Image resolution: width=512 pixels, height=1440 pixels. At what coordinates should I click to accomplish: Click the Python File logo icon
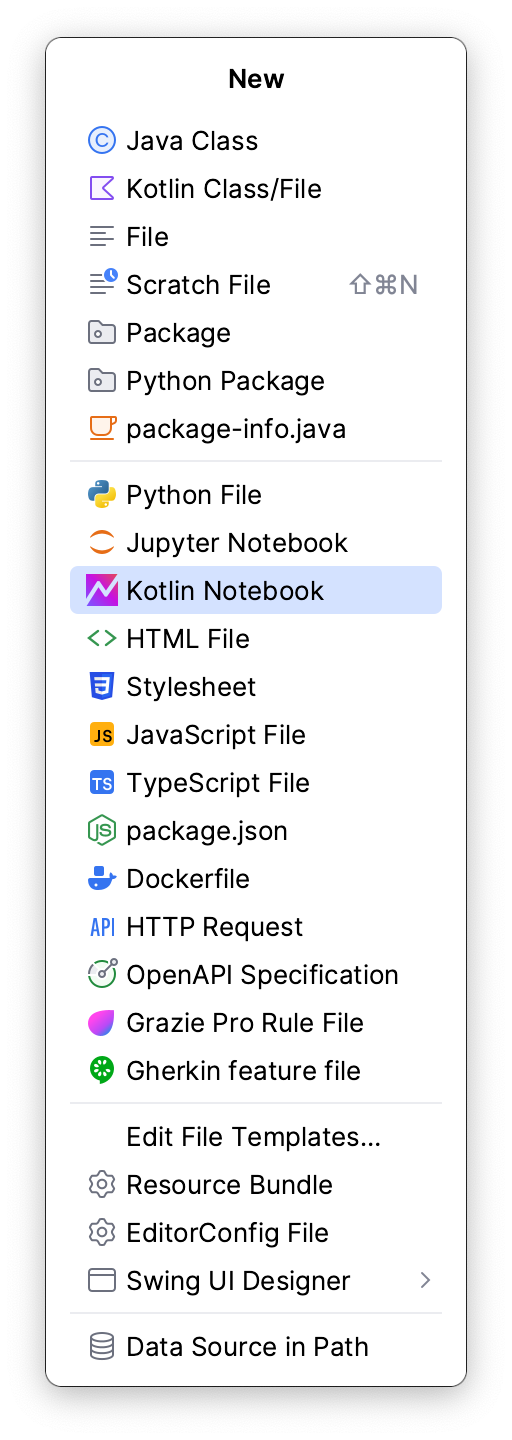(x=102, y=495)
